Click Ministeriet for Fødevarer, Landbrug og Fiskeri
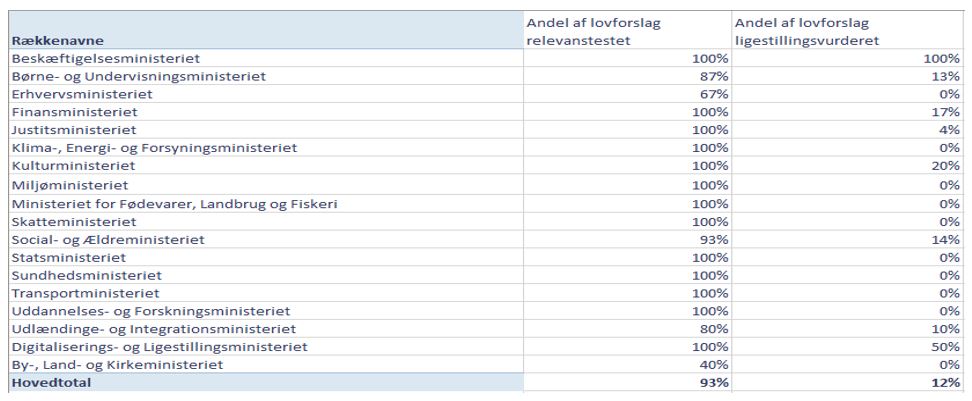Screen dimensions: 972x401 (x=174, y=204)
